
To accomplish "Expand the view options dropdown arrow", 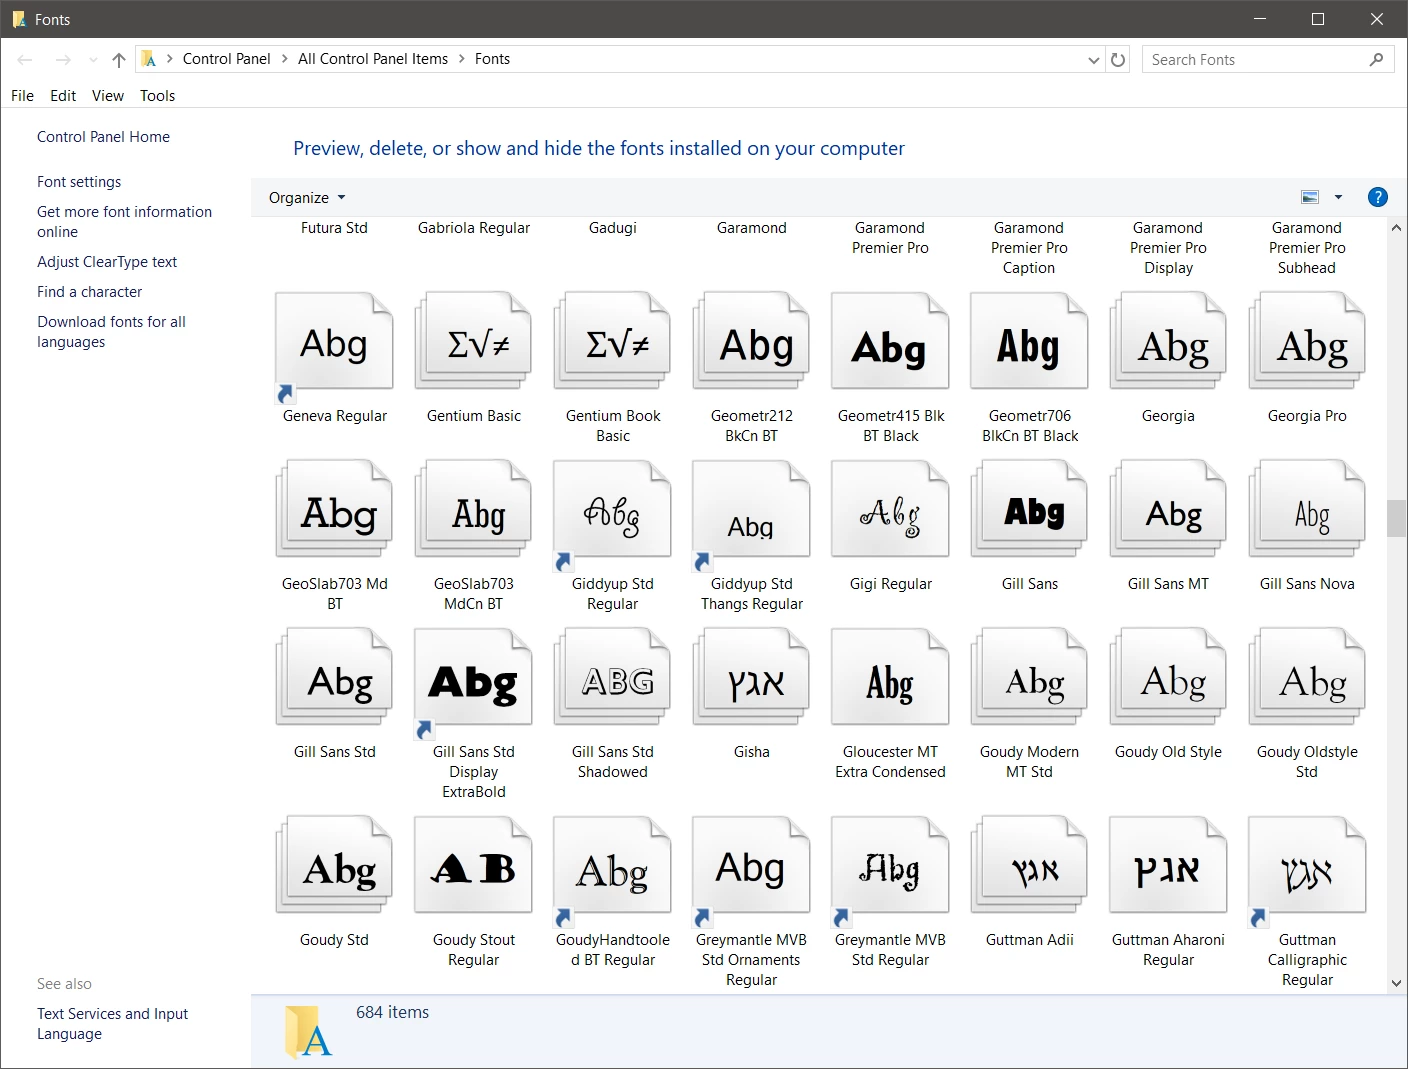I will point(1338,198).
